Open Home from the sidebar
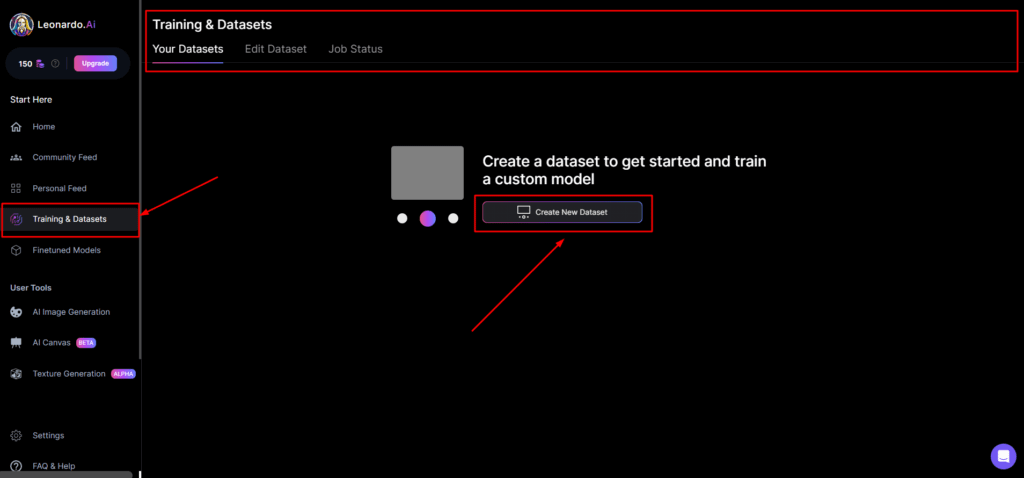Screen dimensions: 1024x478 (x=43, y=127)
